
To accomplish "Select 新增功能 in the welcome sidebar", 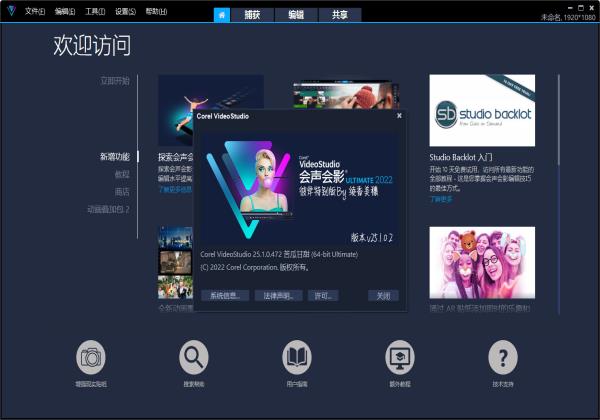I will click(x=115, y=156).
